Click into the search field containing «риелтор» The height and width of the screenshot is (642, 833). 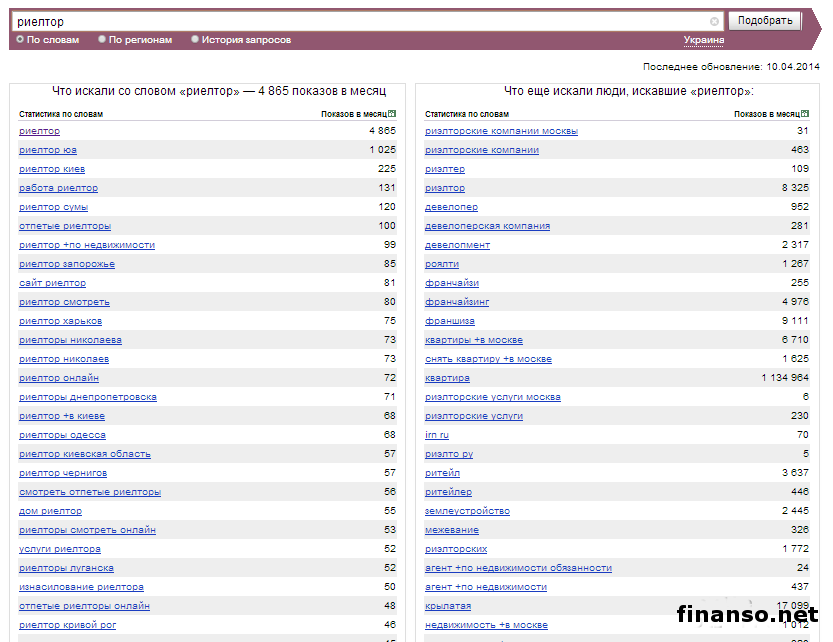click(x=360, y=21)
